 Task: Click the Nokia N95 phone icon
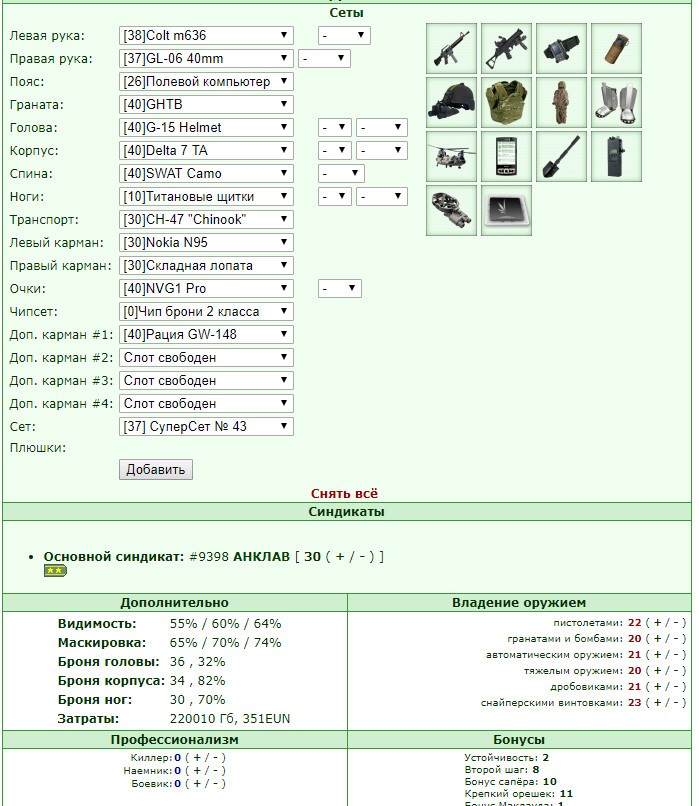[506, 156]
